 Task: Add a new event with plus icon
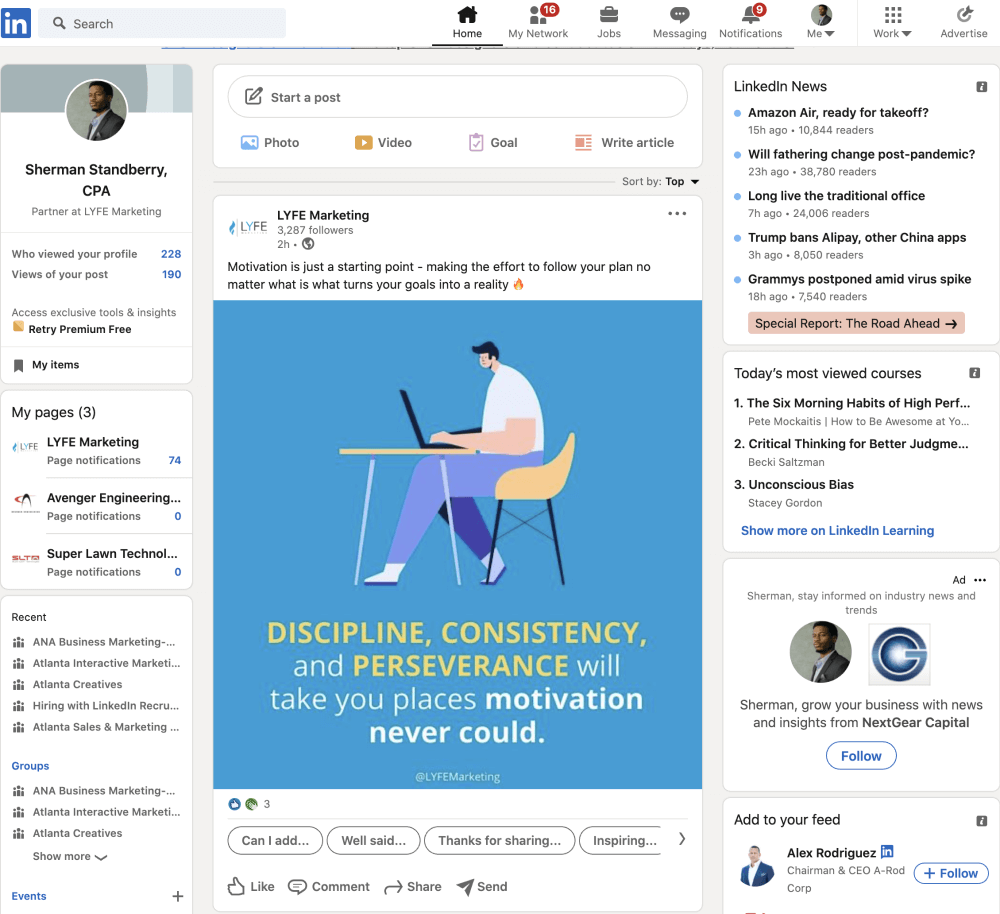[x=177, y=896]
